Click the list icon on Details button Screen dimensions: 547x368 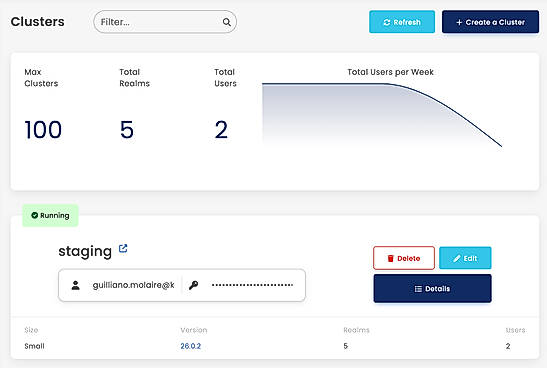[x=418, y=289]
